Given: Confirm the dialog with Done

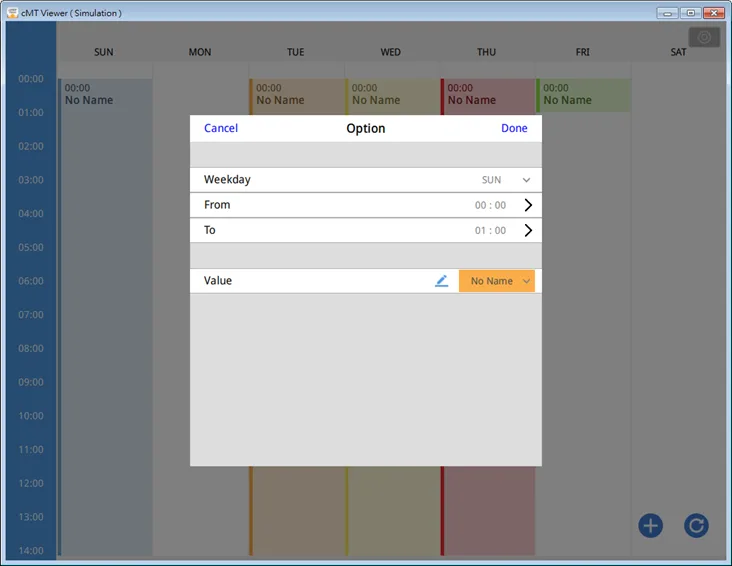Looking at the screenshot, I should pos(514,128).
